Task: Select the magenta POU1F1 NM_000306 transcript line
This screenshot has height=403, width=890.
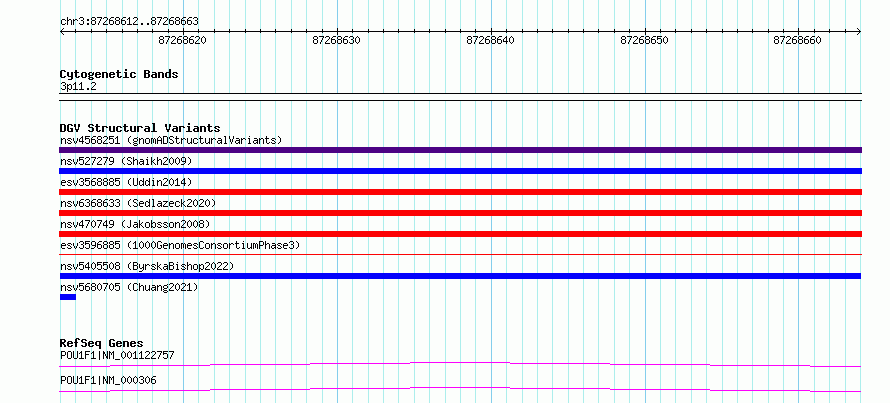Action: [x=460, y=389]
